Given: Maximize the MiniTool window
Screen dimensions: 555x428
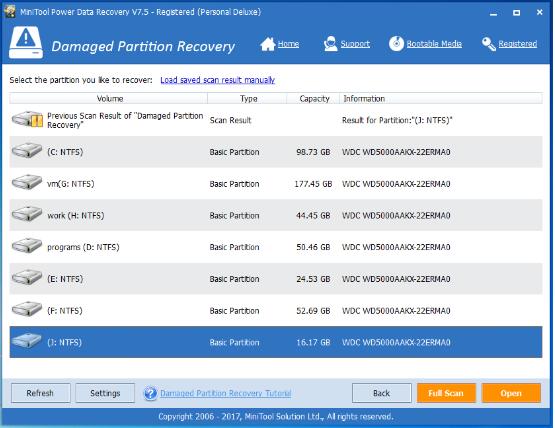Looking at the screenshot, I should tap(517, 13).
